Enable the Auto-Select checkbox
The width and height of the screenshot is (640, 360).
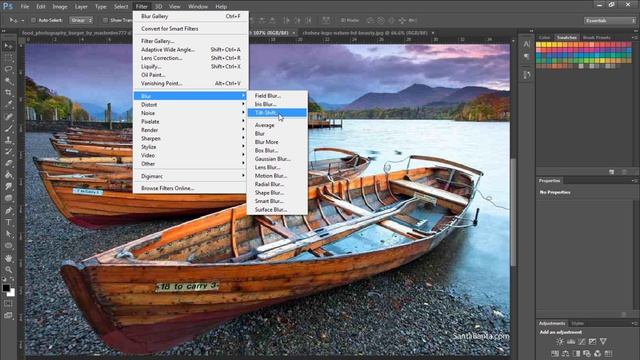pyautogui.click(x=33, y=20)
